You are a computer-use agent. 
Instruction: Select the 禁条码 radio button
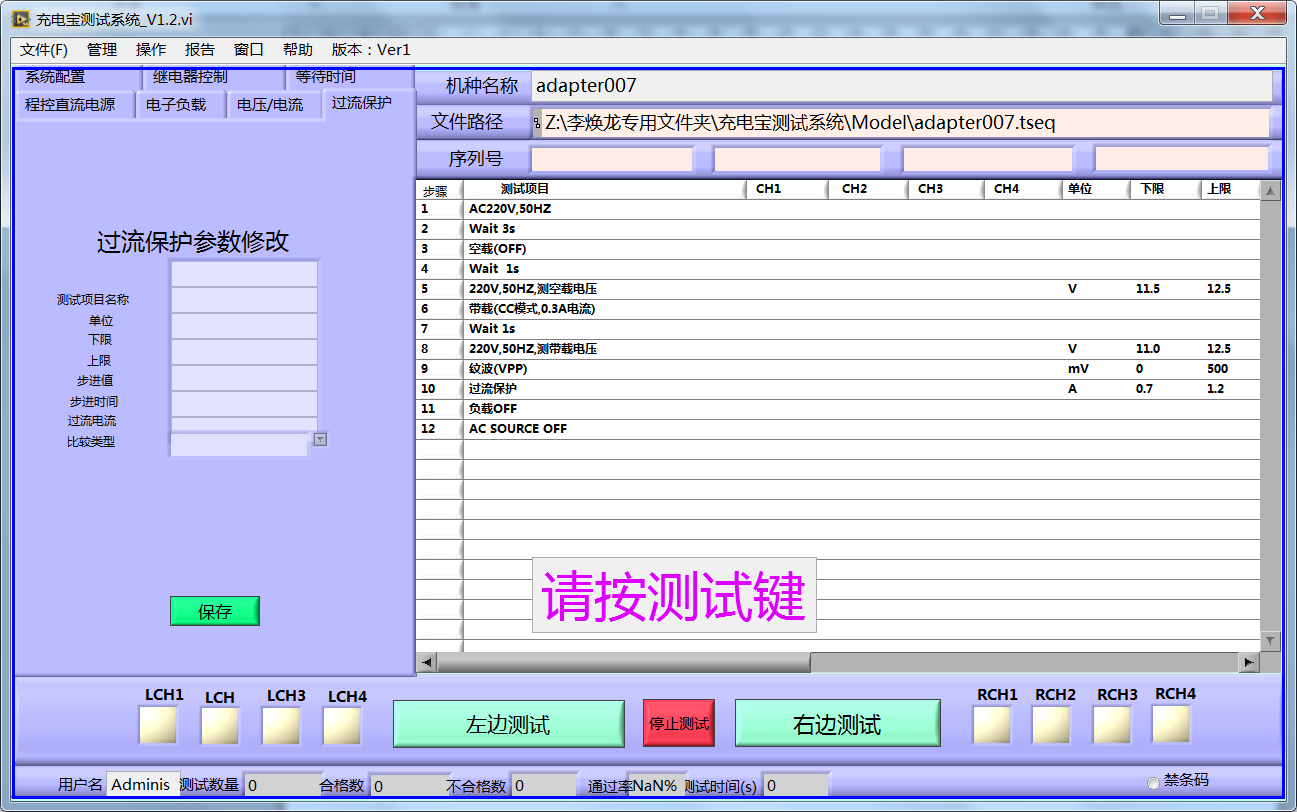click(1154, 782)
